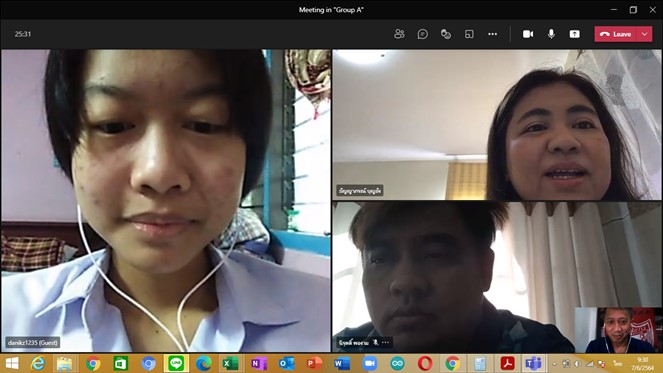
Task: Open Word from the taskbar
Action: click(x=342, y=363)
